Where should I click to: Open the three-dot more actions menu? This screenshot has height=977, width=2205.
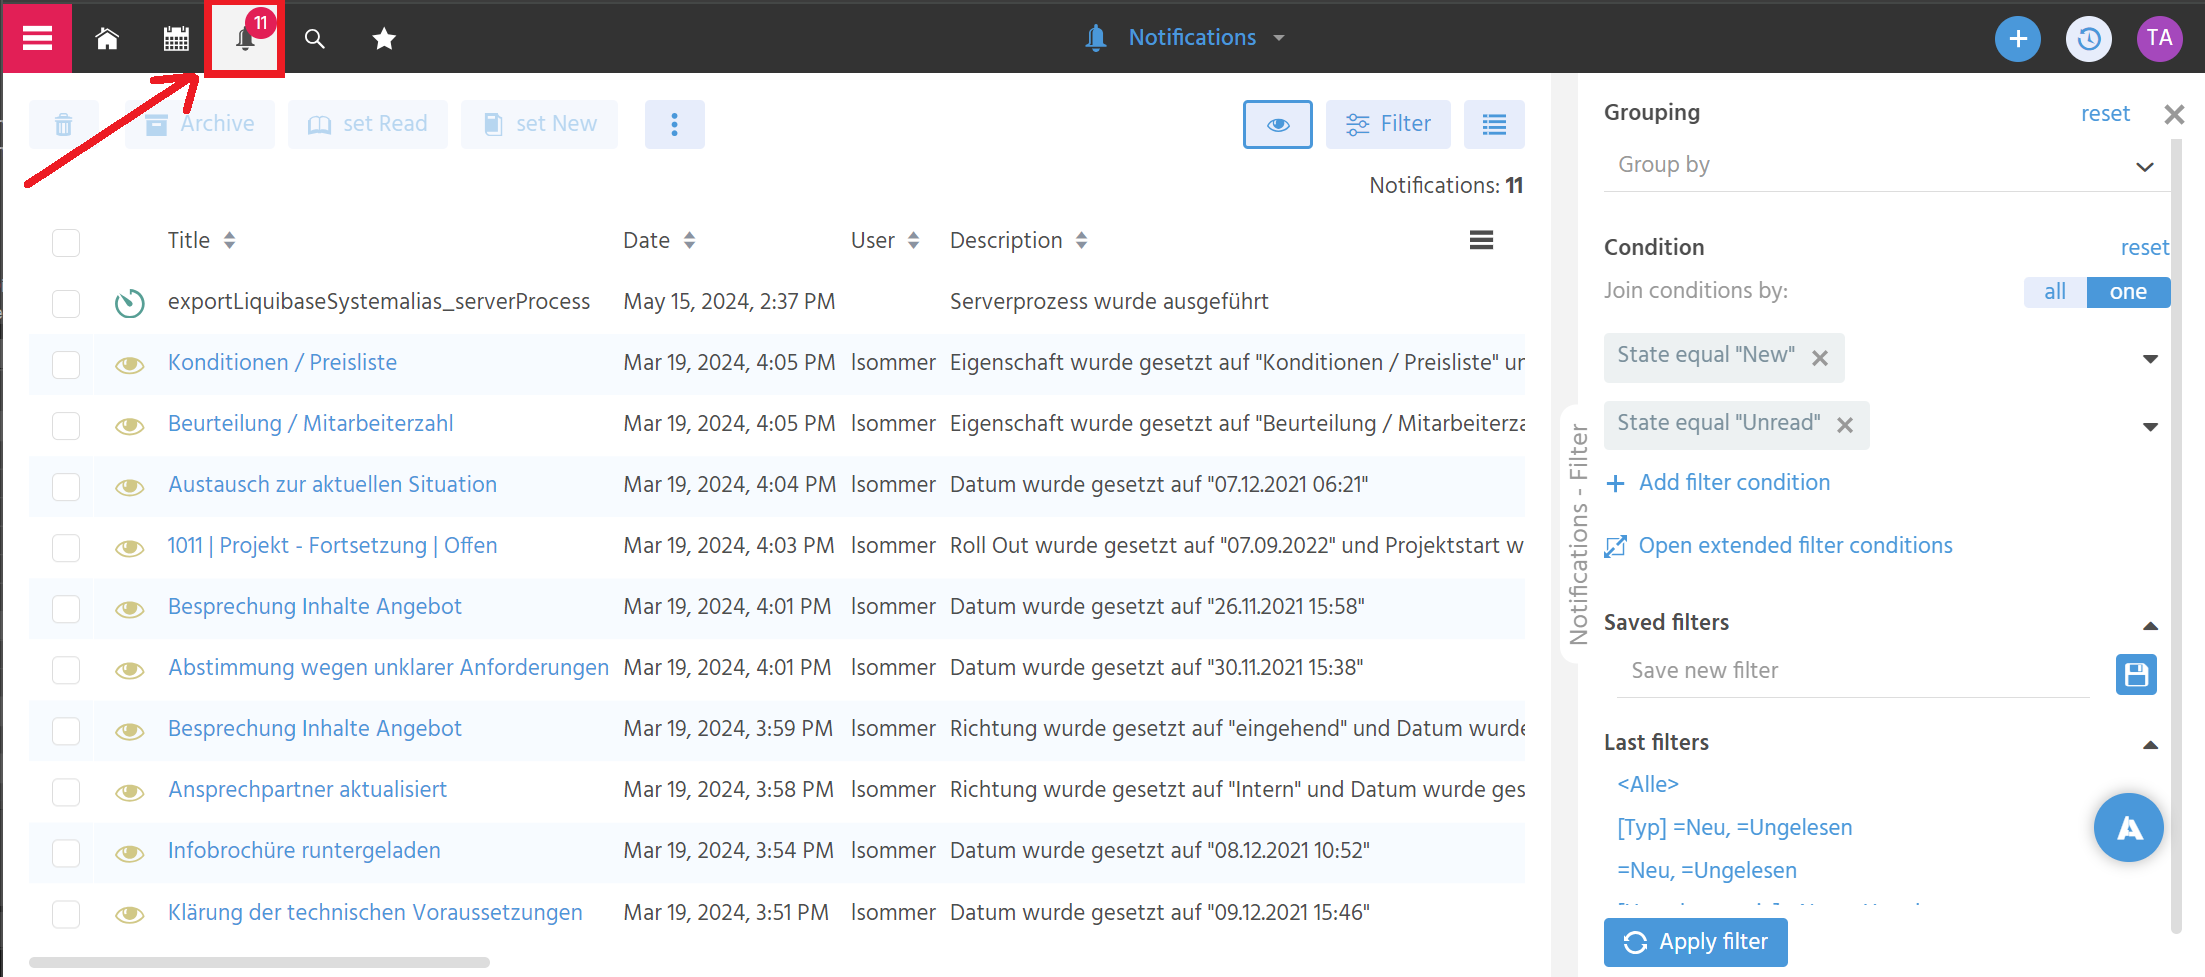pyautogui.click(x=675, y=124)
